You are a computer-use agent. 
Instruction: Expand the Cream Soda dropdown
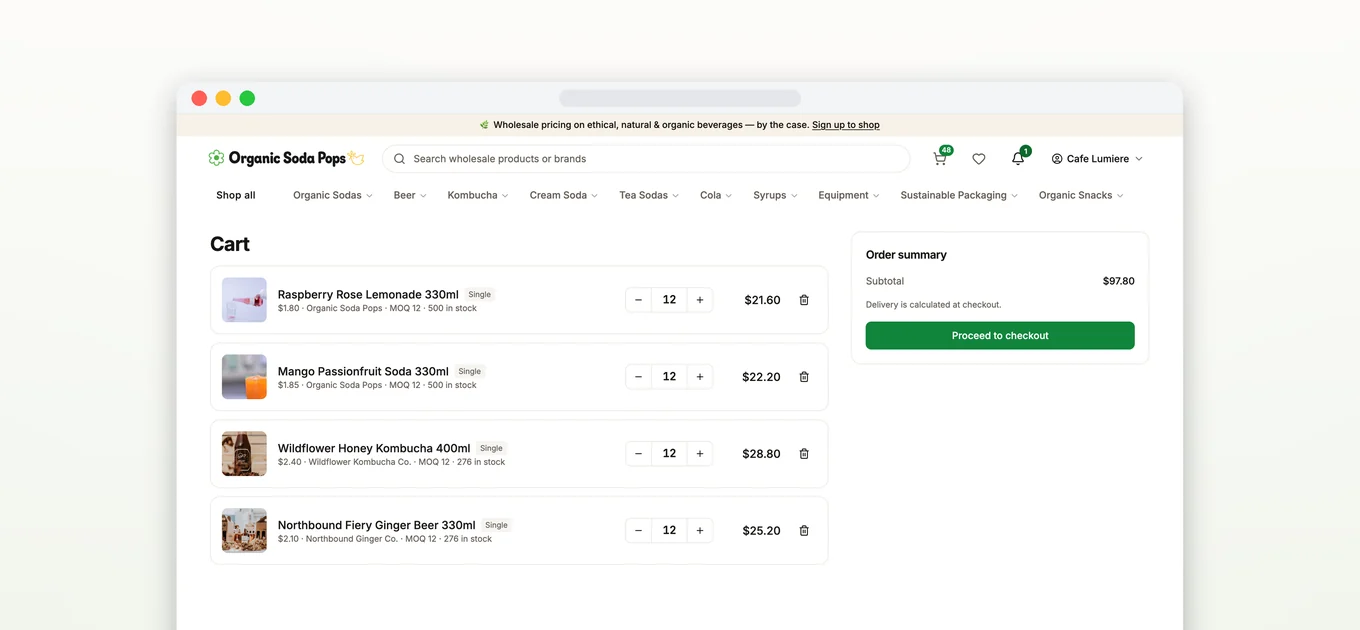564,195
